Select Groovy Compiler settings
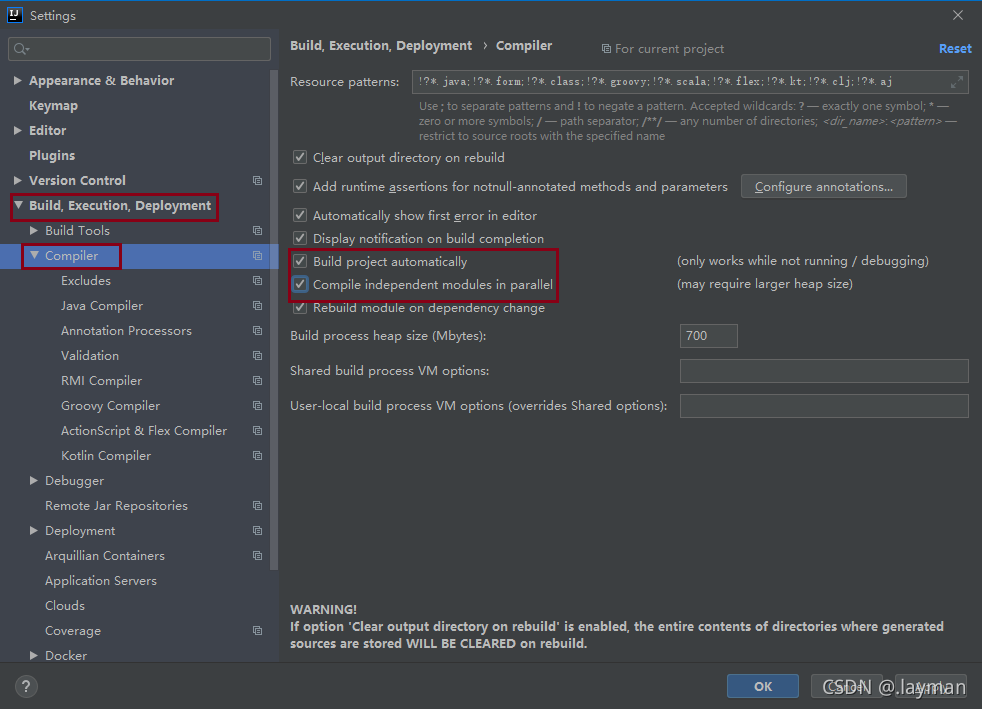982x709 pixels. click(x=110, y=406)
